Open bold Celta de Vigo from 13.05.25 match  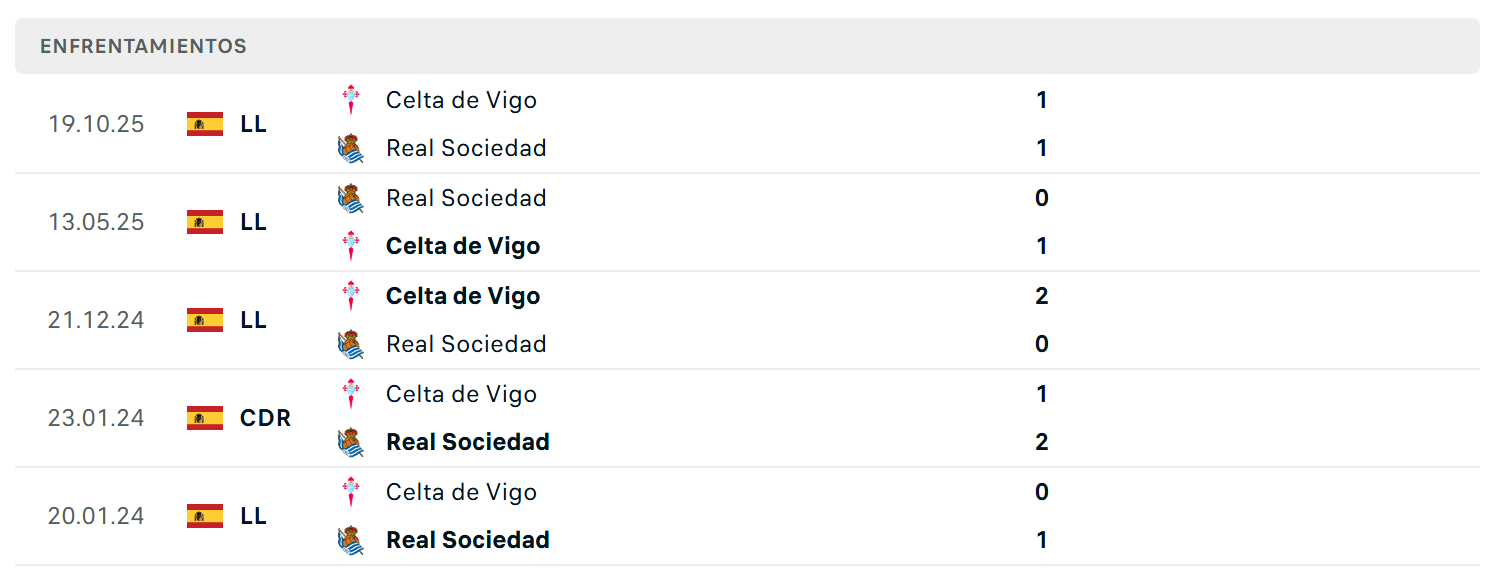tap(463, 246)
